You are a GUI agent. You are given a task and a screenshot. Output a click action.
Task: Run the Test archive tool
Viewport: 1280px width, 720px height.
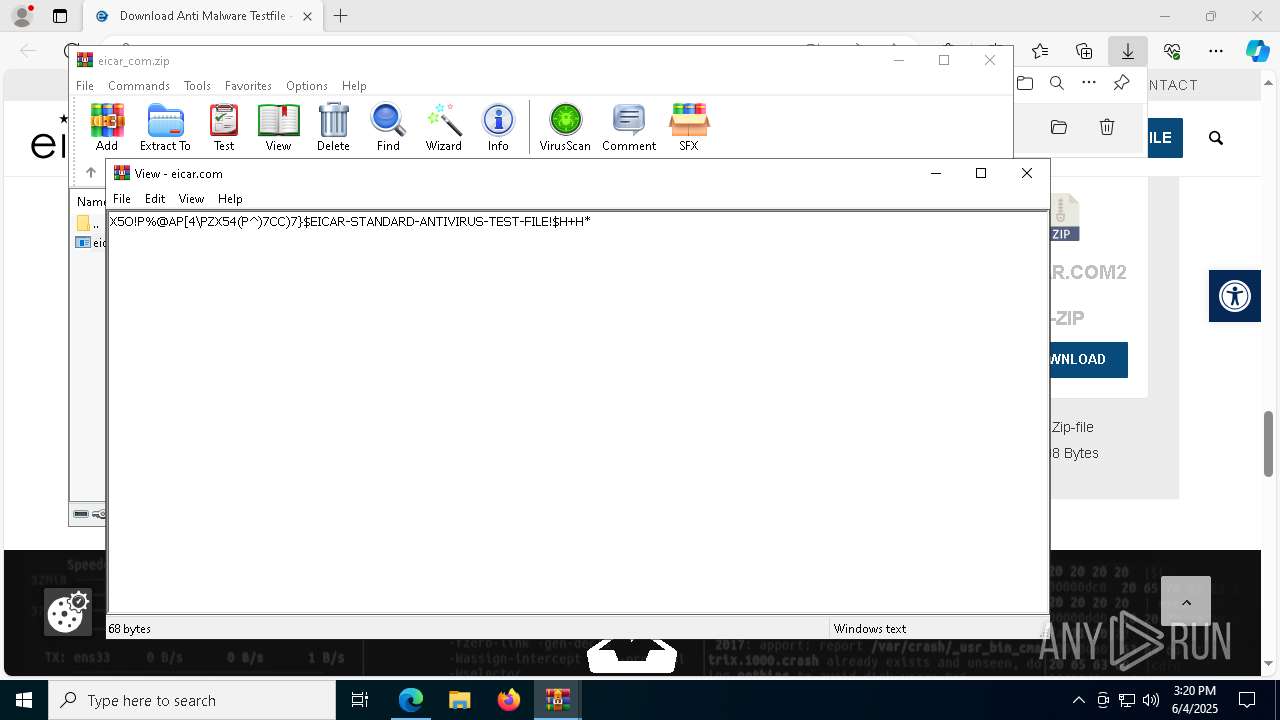[x=224, y=127]
